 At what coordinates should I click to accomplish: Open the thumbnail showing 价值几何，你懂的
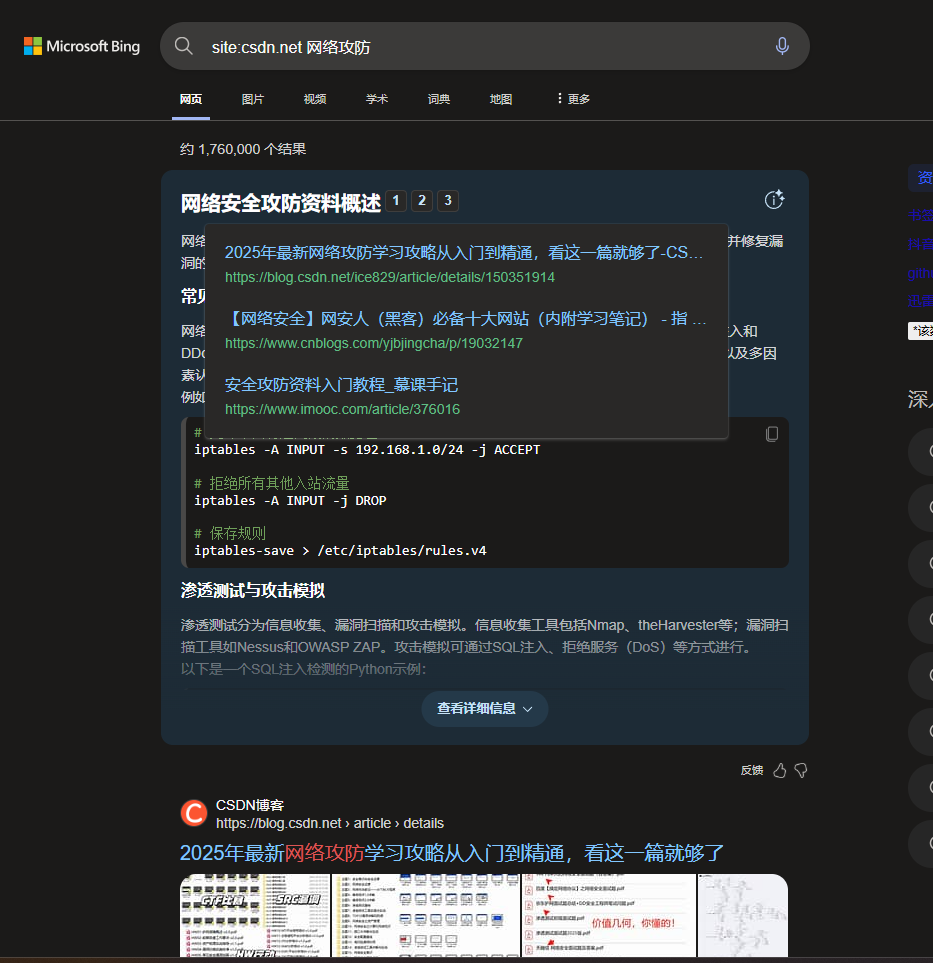[609, 915]
